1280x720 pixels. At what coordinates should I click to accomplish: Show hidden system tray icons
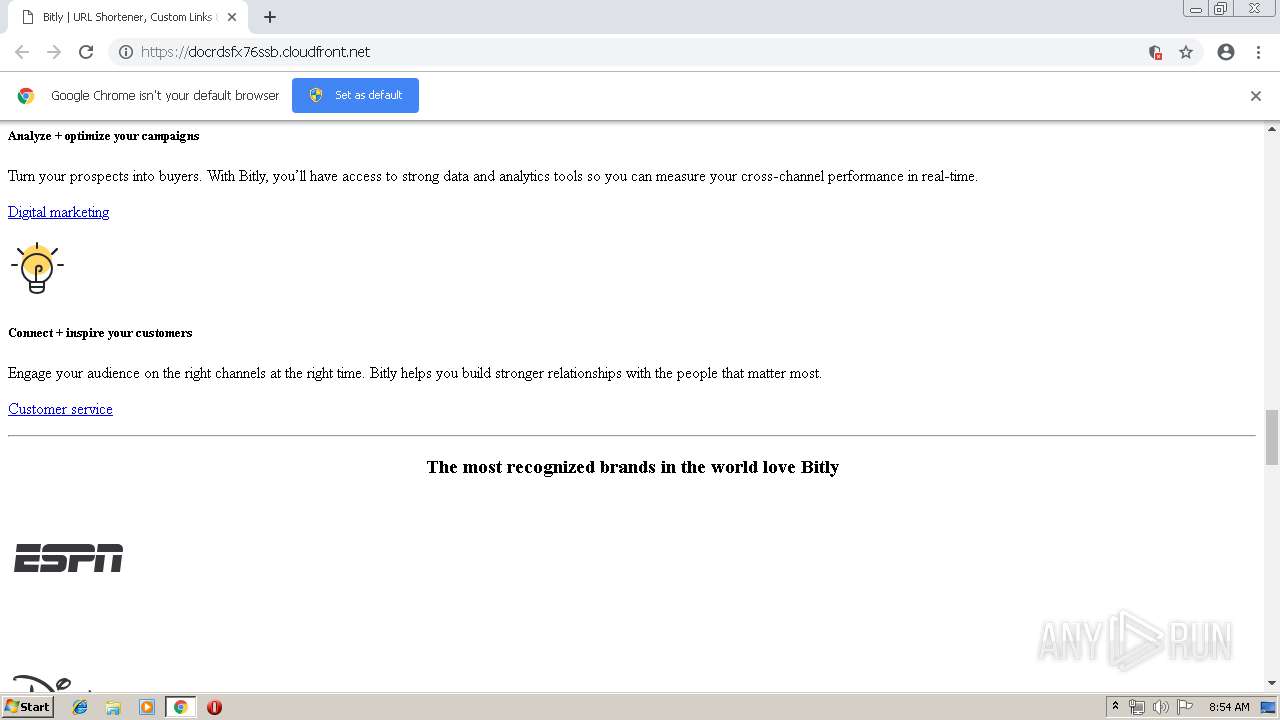pyautogui.click(x=1115, y=707)
